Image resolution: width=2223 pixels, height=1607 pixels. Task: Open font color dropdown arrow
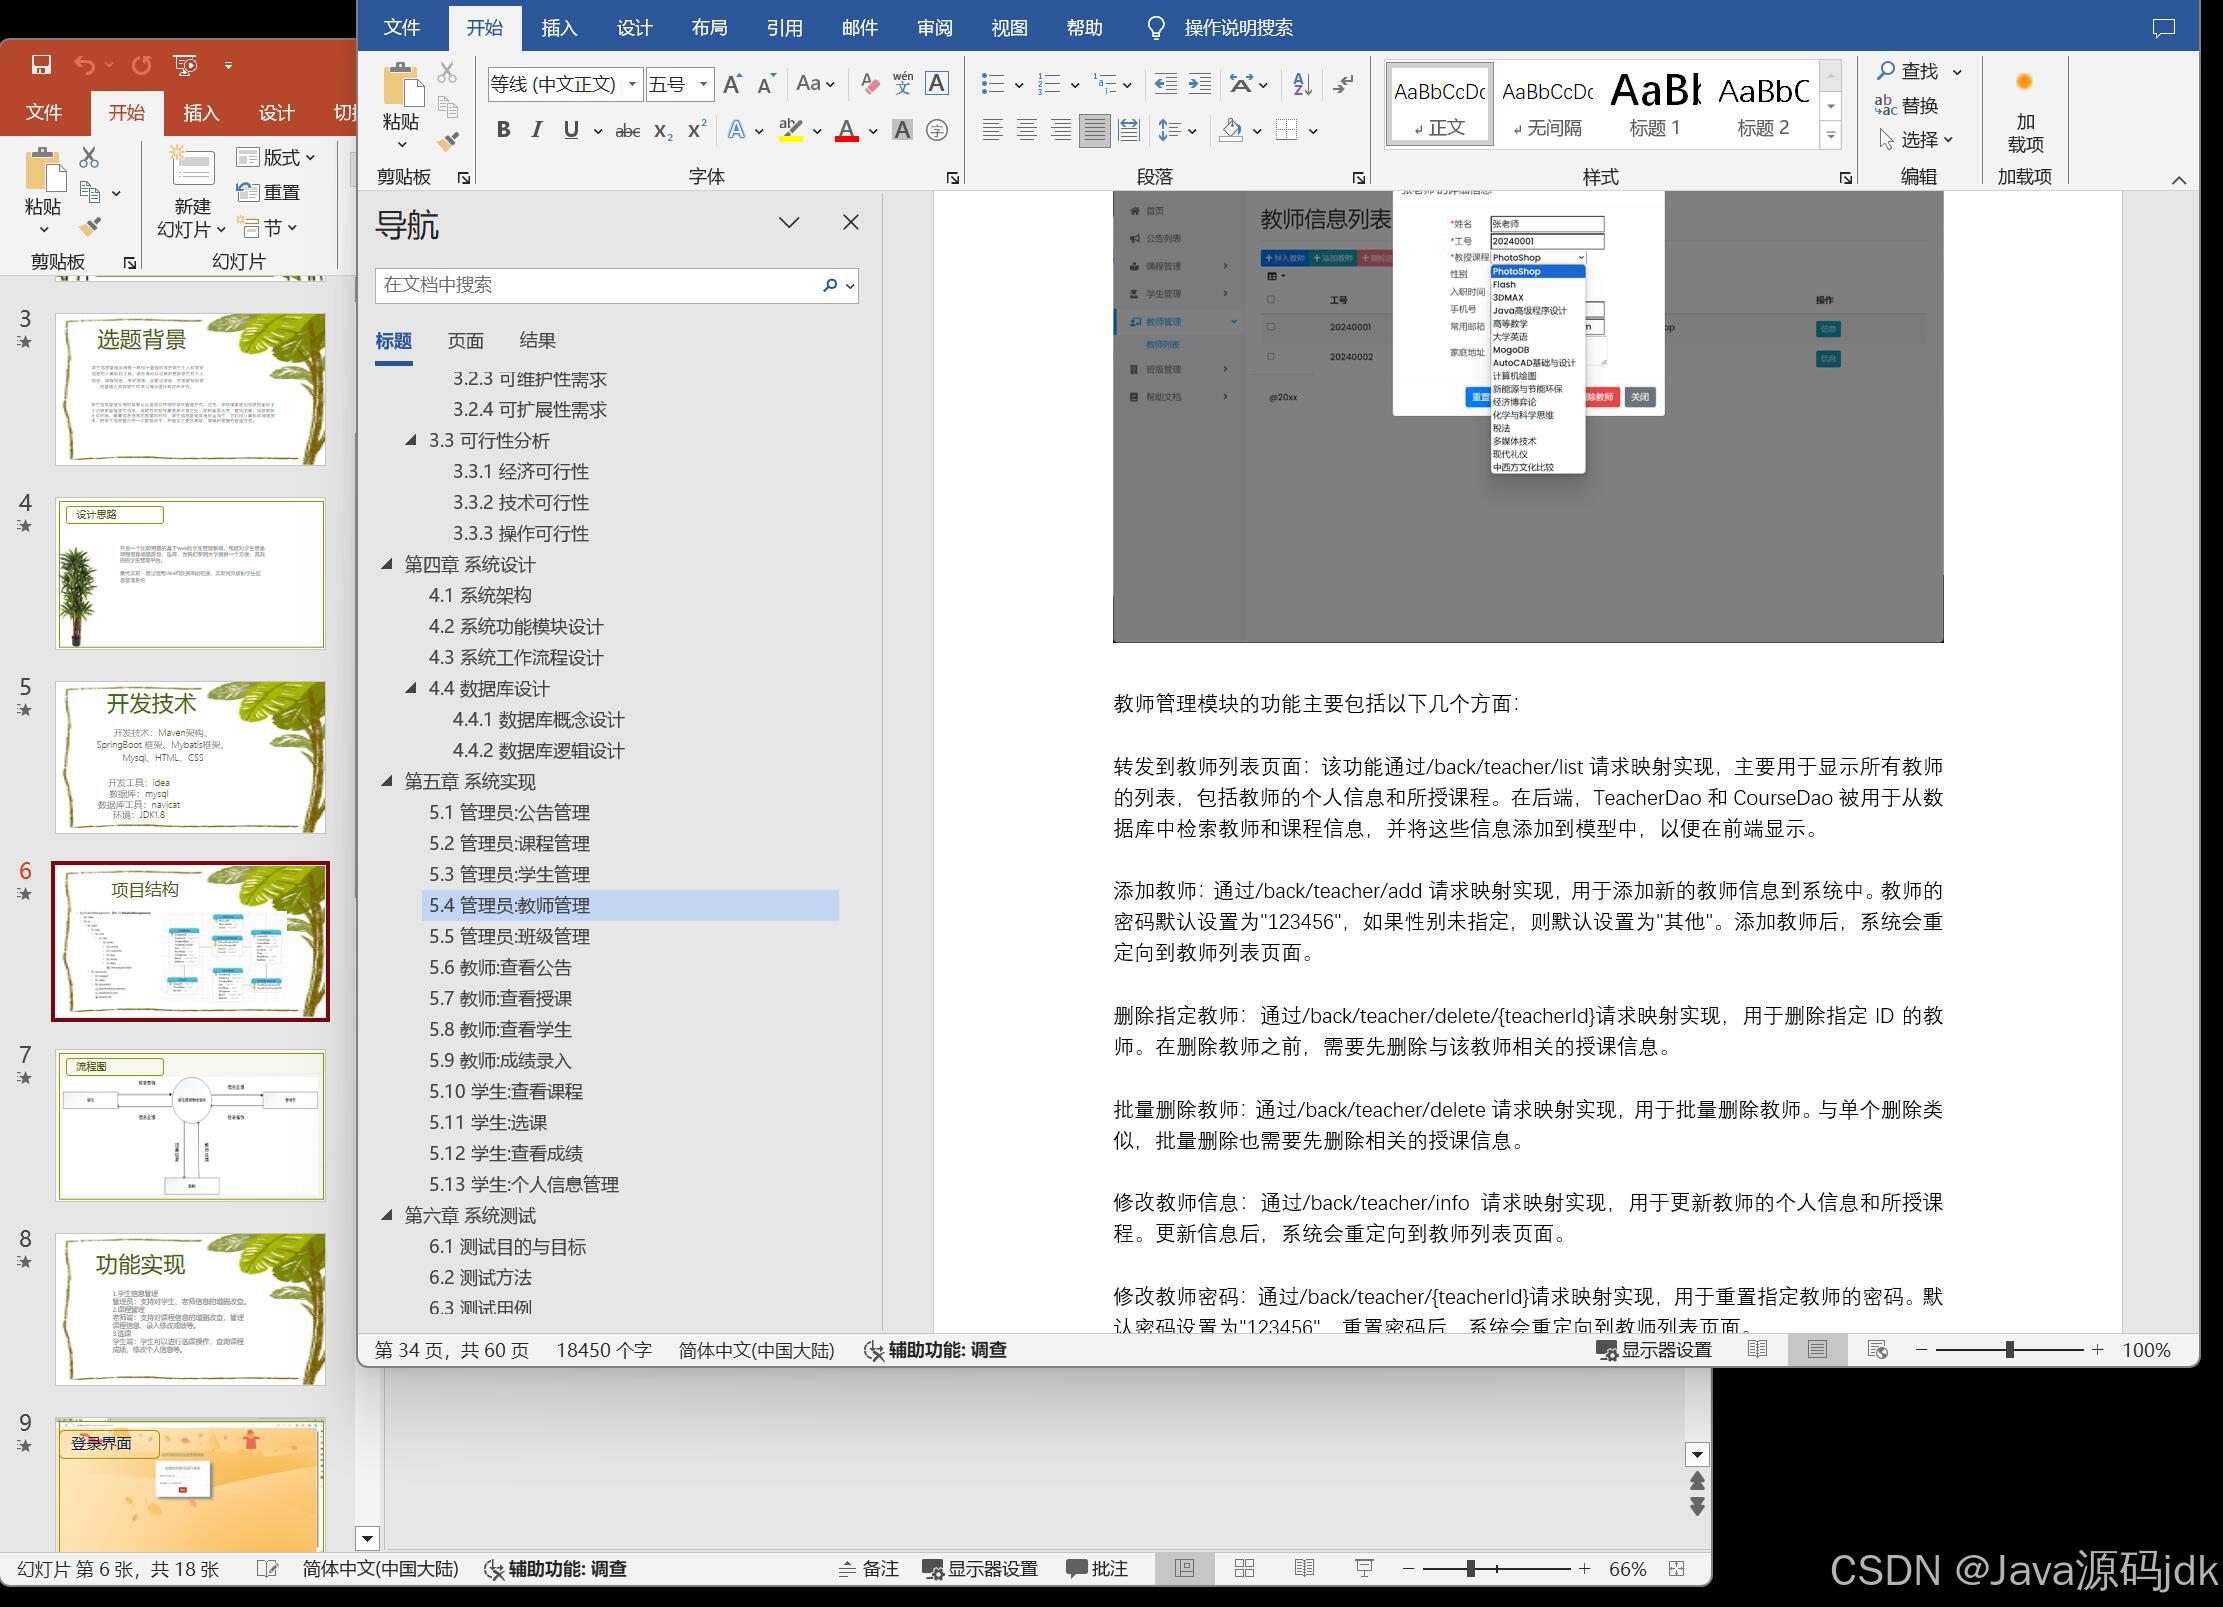[873, 131]
